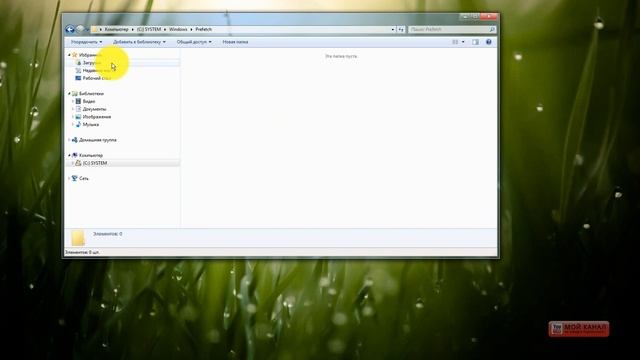Open the Изображения library icon
Image resolution: width=640 pixels, height=360 pixels.
[78, 117]
